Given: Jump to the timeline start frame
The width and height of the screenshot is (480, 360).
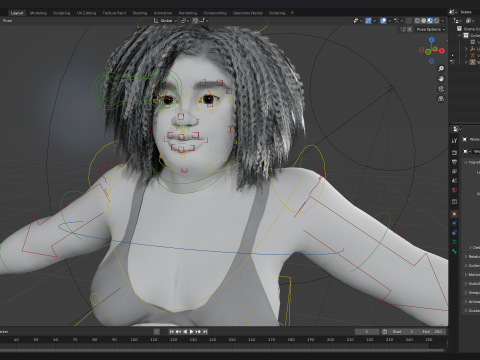Looking at the screenshot, I should (171, 332).
